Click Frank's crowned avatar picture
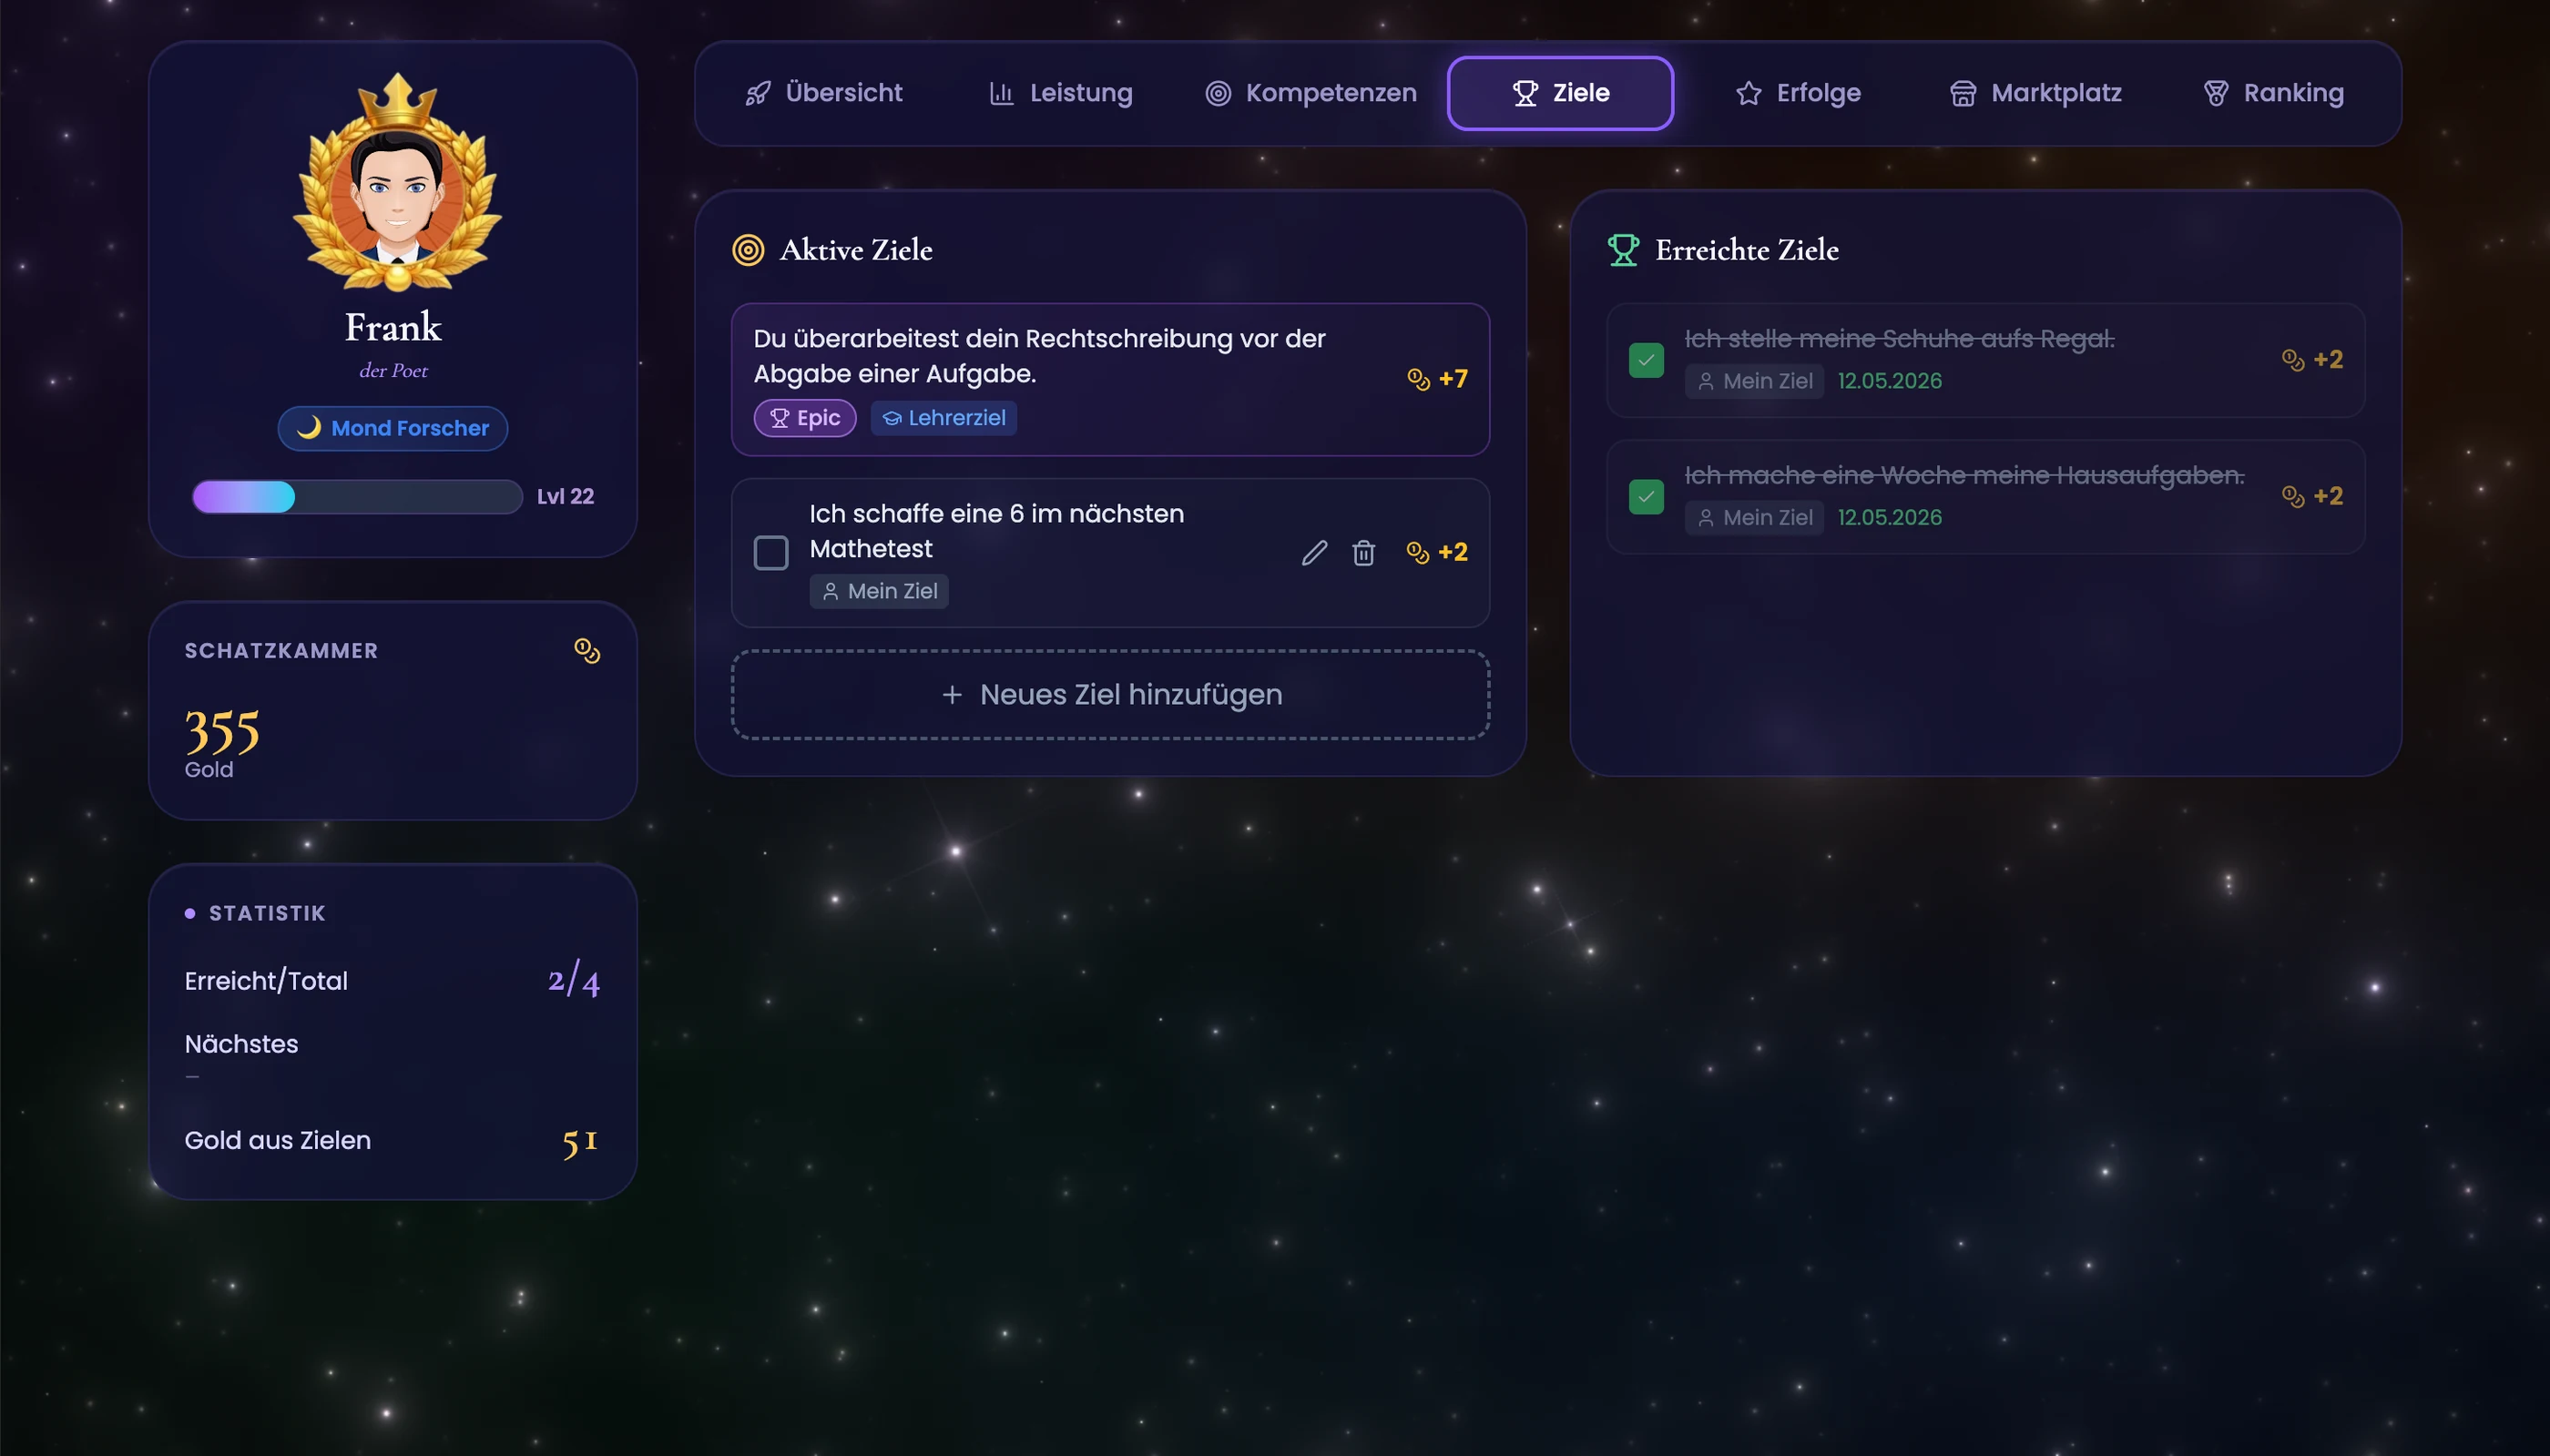This screenshot has height=1456, width=2550. [397, 184]
